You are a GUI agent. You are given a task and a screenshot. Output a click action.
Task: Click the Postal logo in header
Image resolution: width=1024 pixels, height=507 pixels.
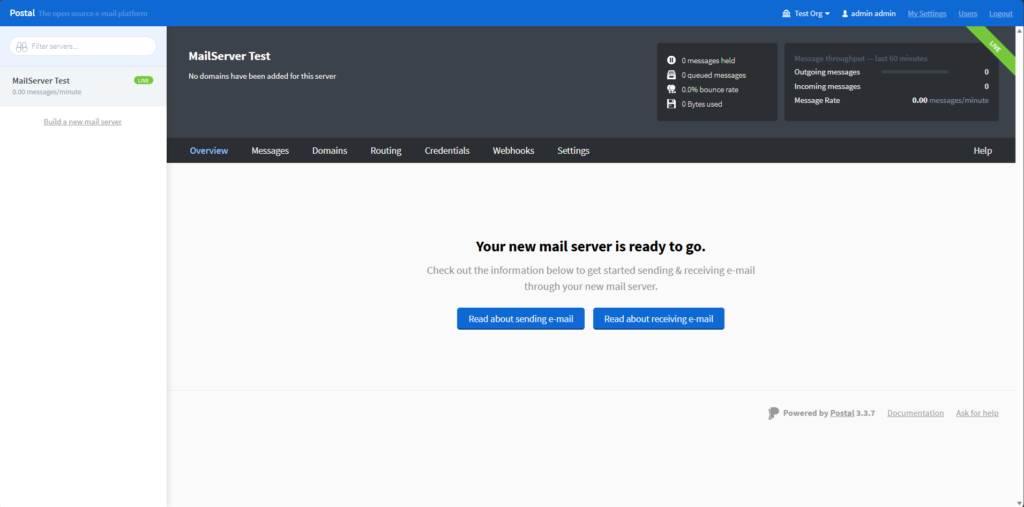pyautogui.click(x=22, y=13)
